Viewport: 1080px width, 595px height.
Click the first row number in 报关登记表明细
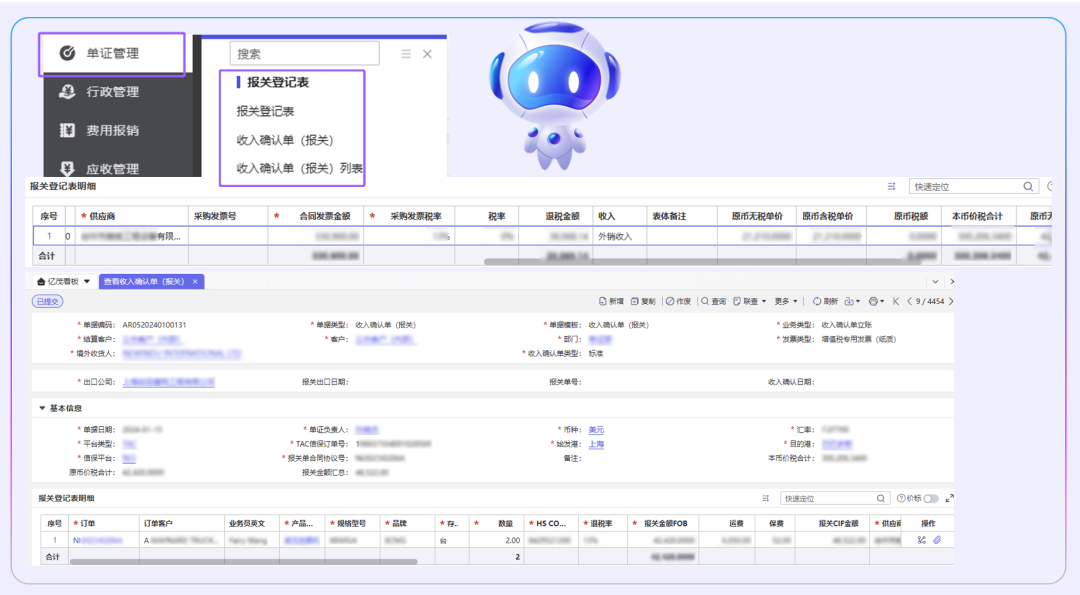click(55, 539)
